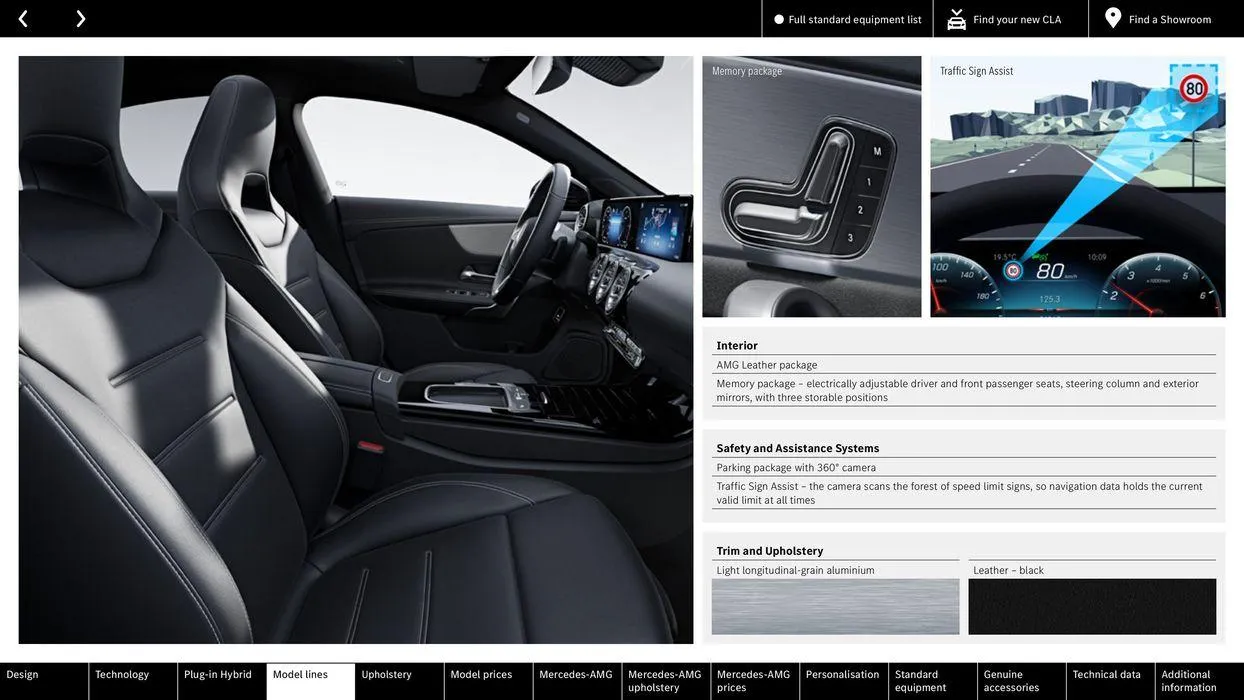Open the Full standard equipment list link
Screen dimensions: 1244x700
pyautogui.click(x=854, y=20)
